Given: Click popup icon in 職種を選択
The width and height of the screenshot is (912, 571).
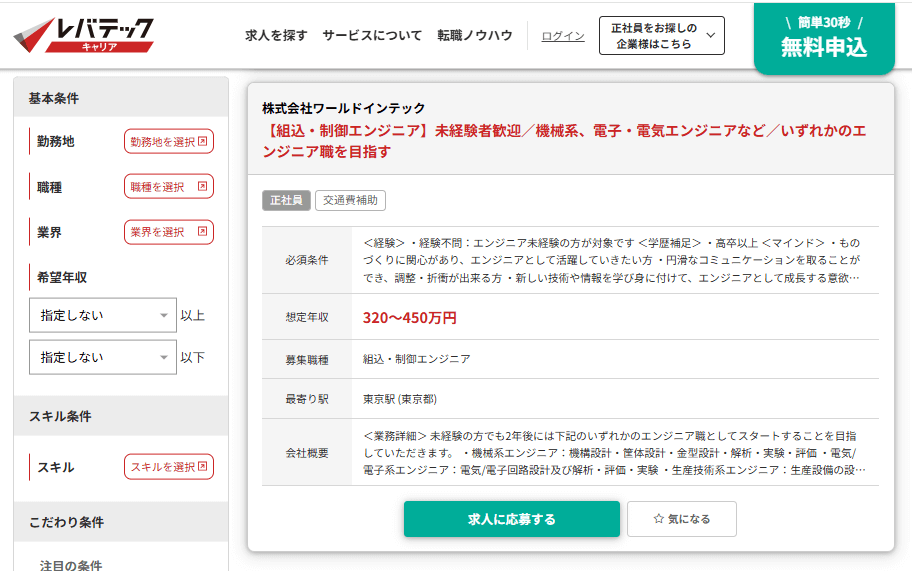Looking at the screenshot, I should coord(202,186).
